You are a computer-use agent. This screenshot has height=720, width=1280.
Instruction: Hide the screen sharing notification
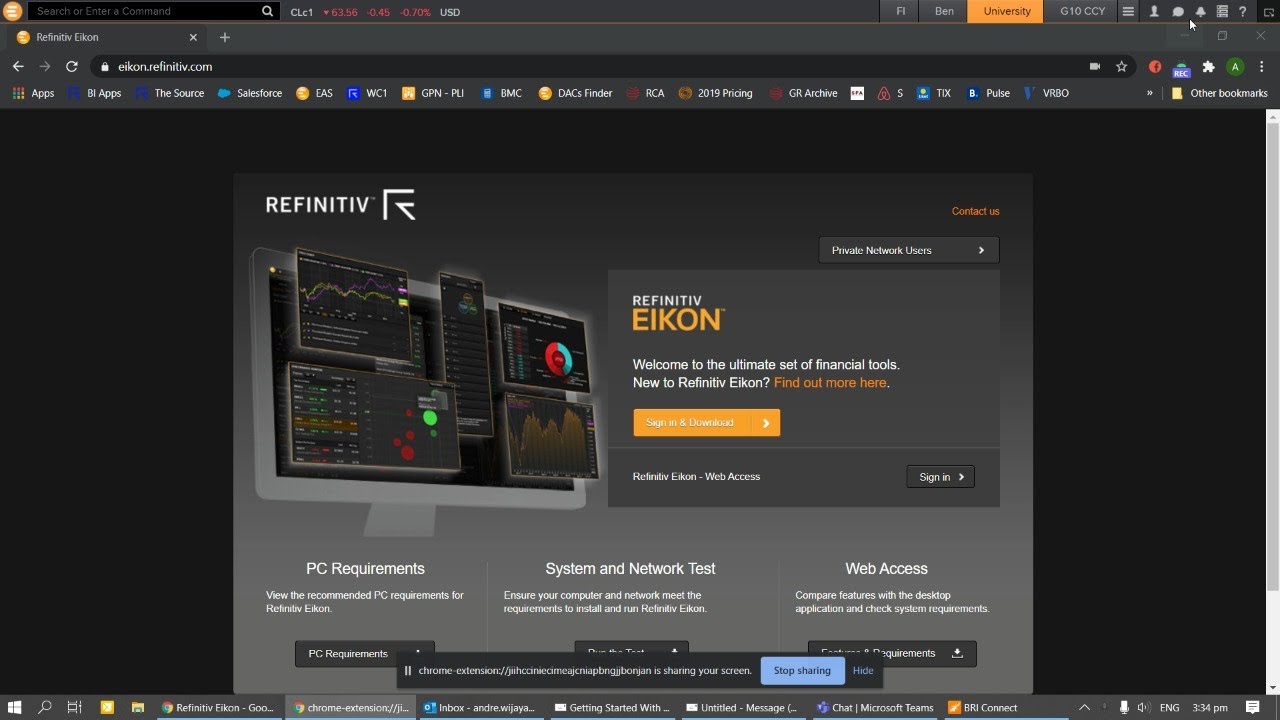[x=863, y=671]
